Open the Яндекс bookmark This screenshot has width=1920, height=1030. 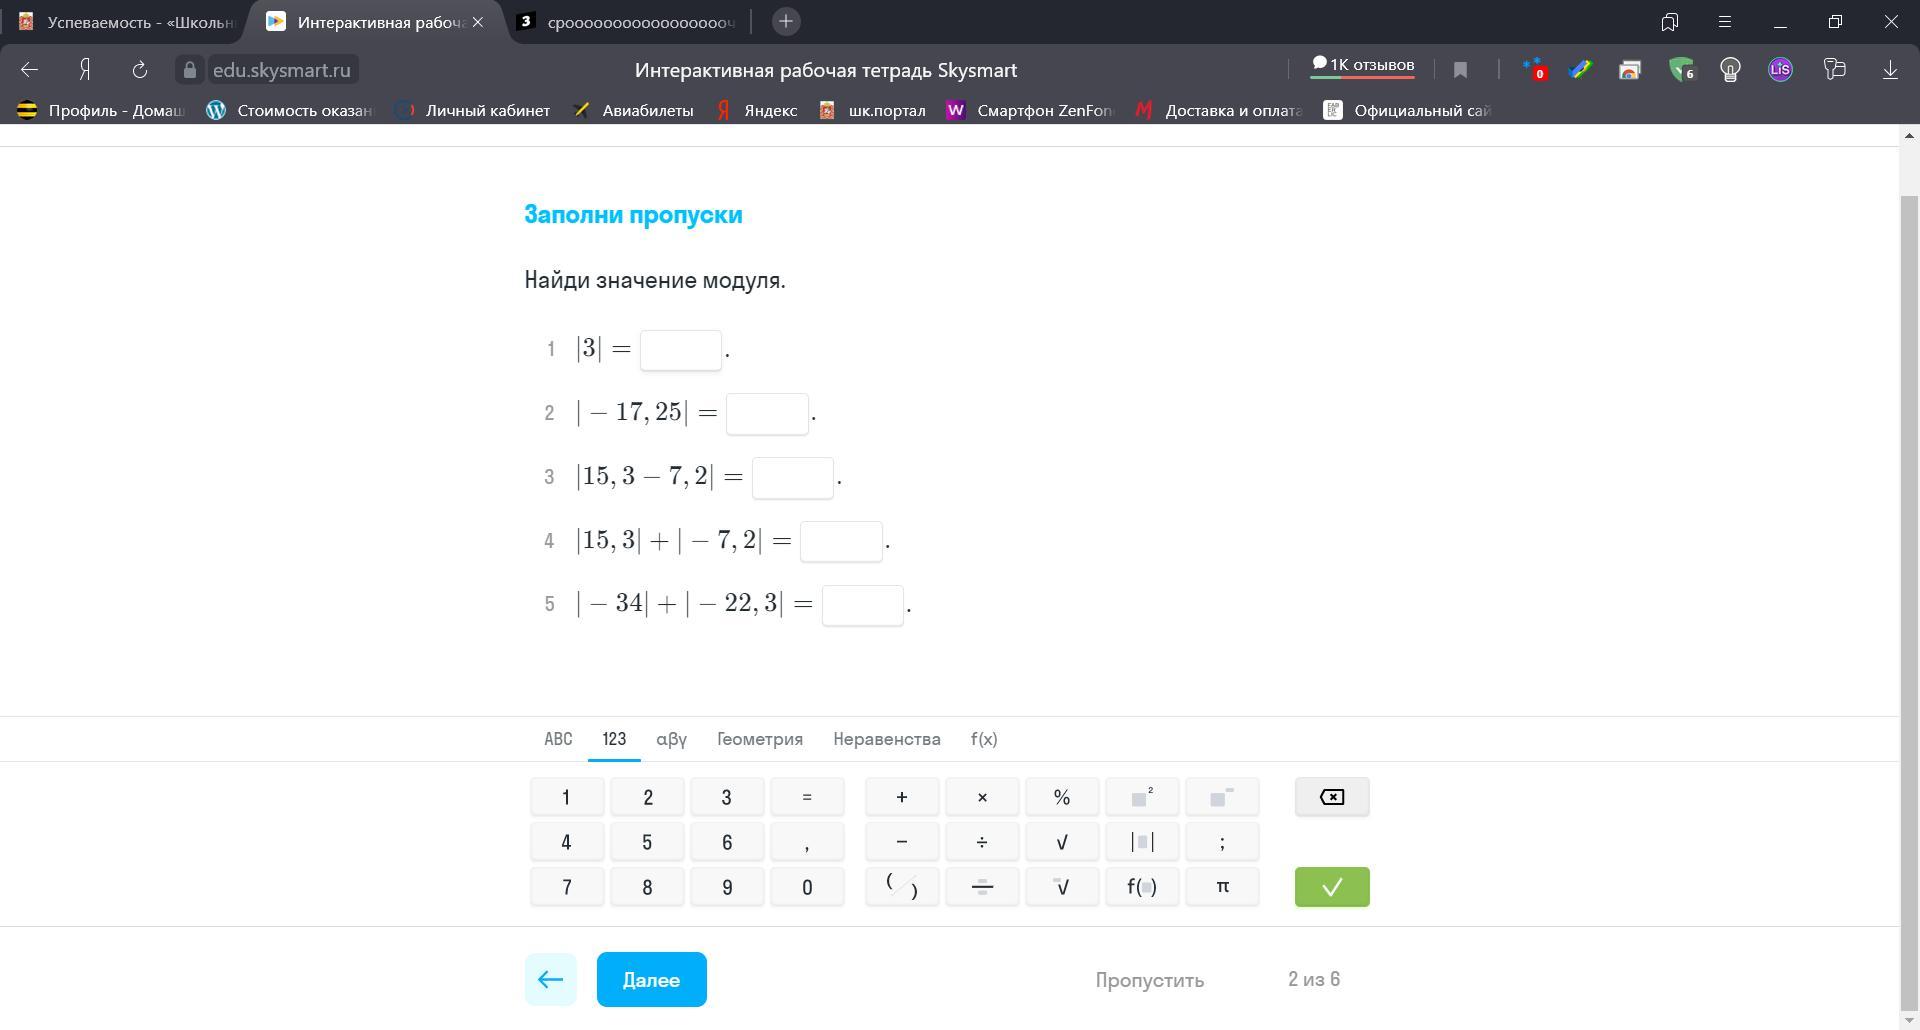[757, 110]
